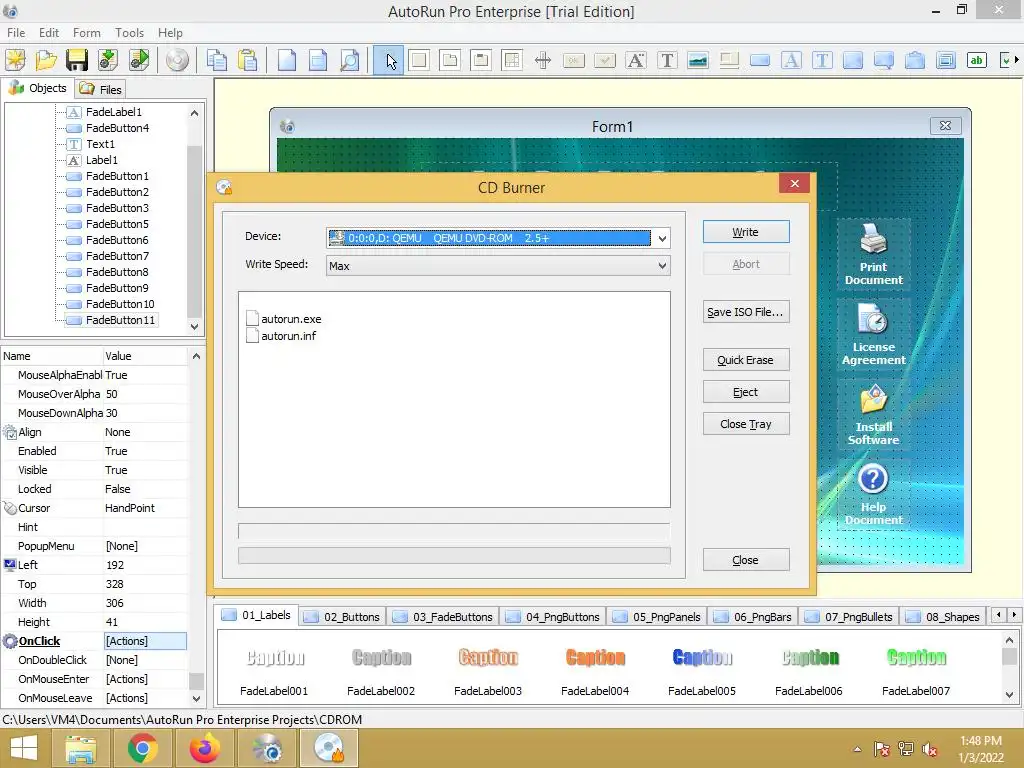Click the new form page icon
This screenshot has width=1024, height=768.
pos(287,60)
